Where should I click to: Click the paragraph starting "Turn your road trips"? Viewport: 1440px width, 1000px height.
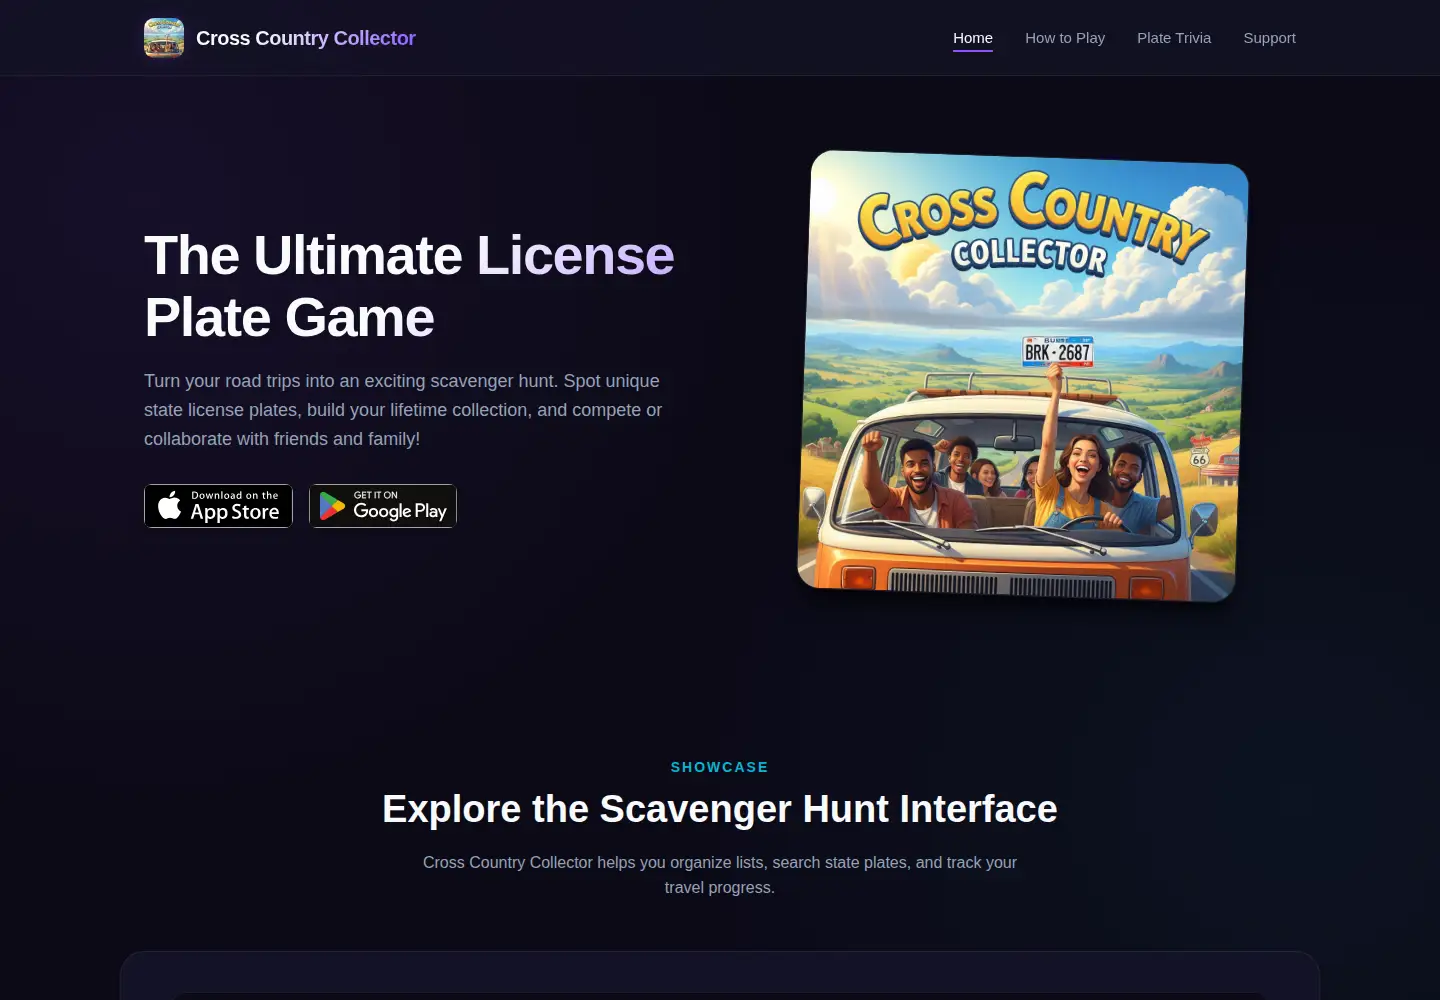coord(403,410)
